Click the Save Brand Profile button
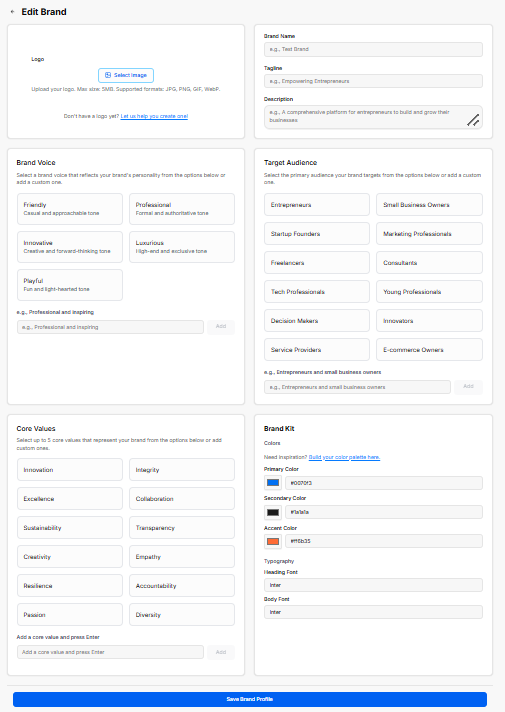The width and height of the screenshot is (505, 712). coord(250,699)
